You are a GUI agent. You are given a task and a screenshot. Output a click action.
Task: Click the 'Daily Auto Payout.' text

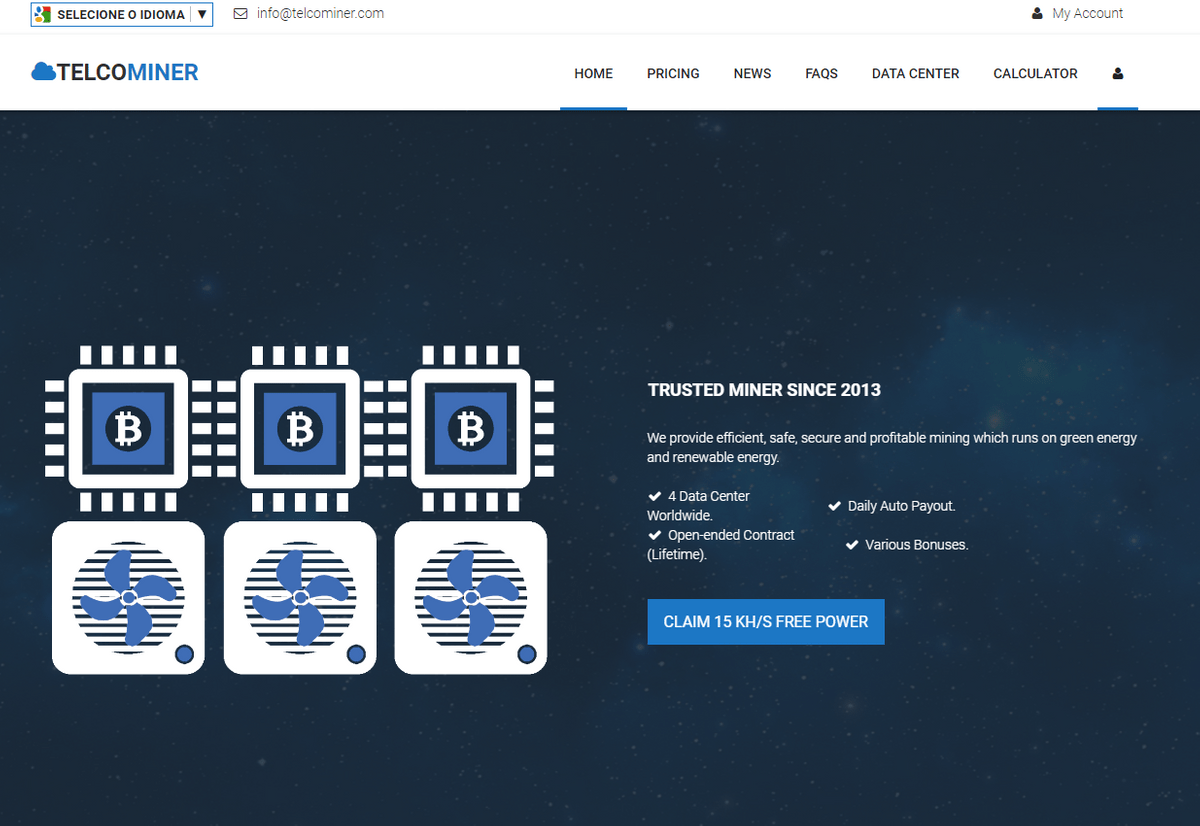pyautogui.click(x=902, y=506)
